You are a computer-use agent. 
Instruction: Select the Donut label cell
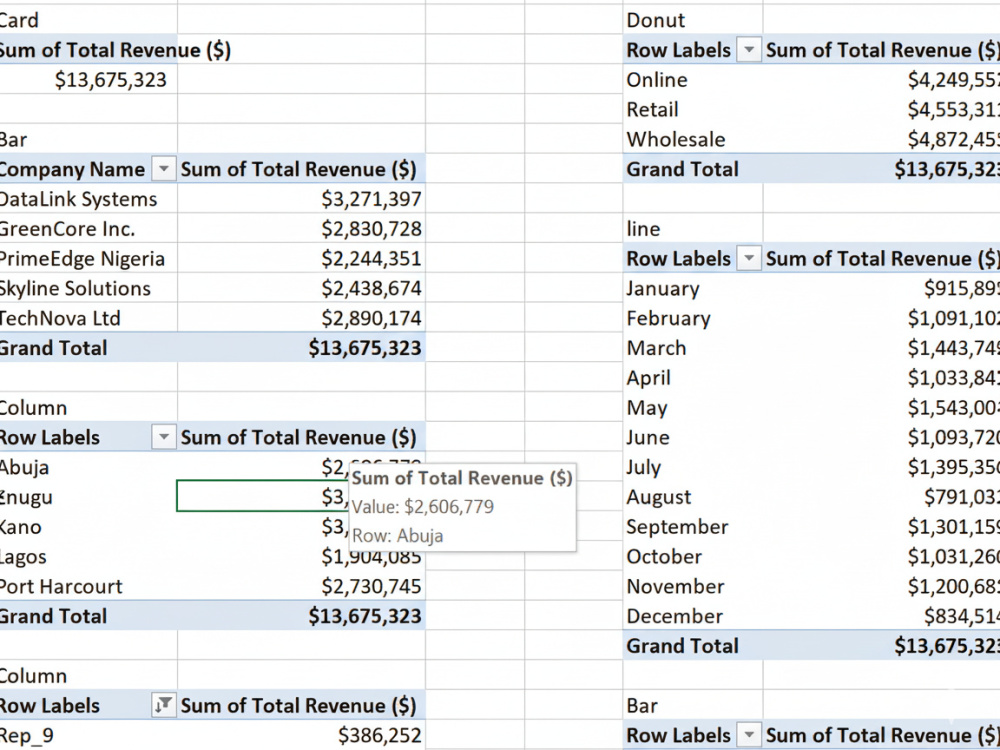point(693,20)
